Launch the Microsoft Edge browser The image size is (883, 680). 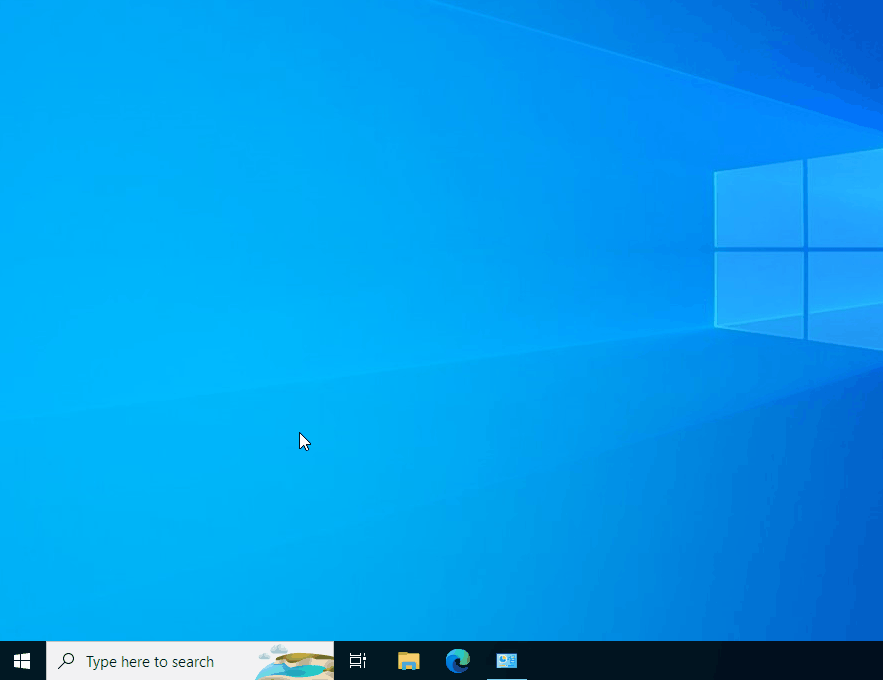pyautogui.click(x=457, y=660)
